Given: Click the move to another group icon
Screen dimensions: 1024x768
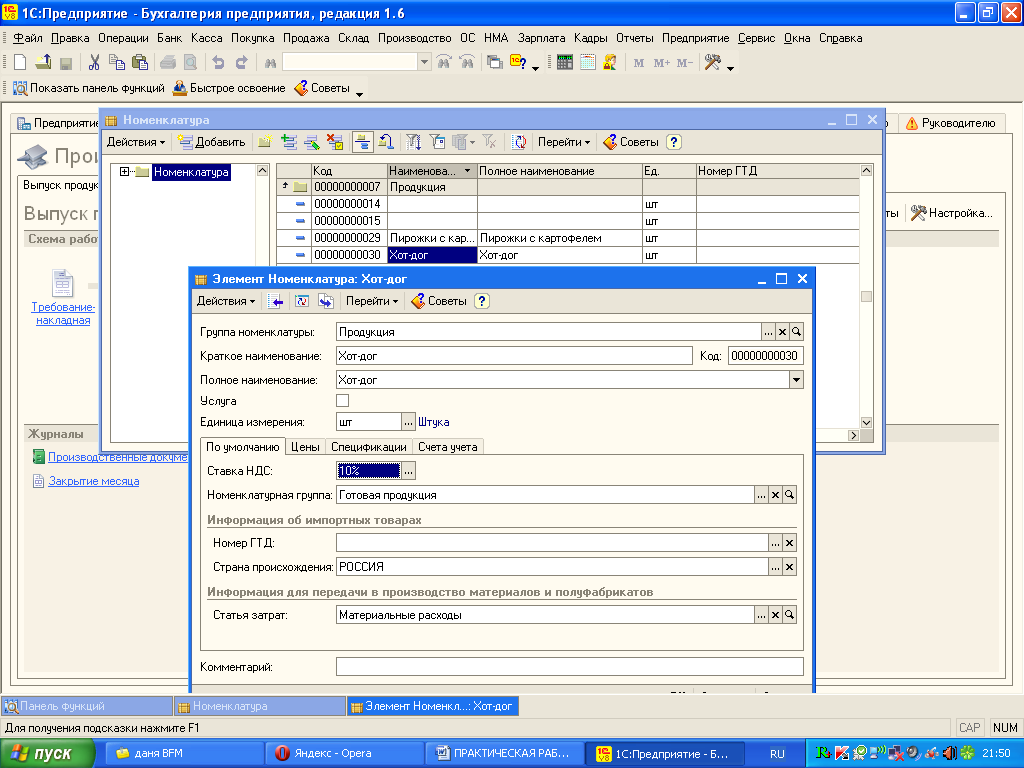Looking at the screenshot, I should (386, 142).
